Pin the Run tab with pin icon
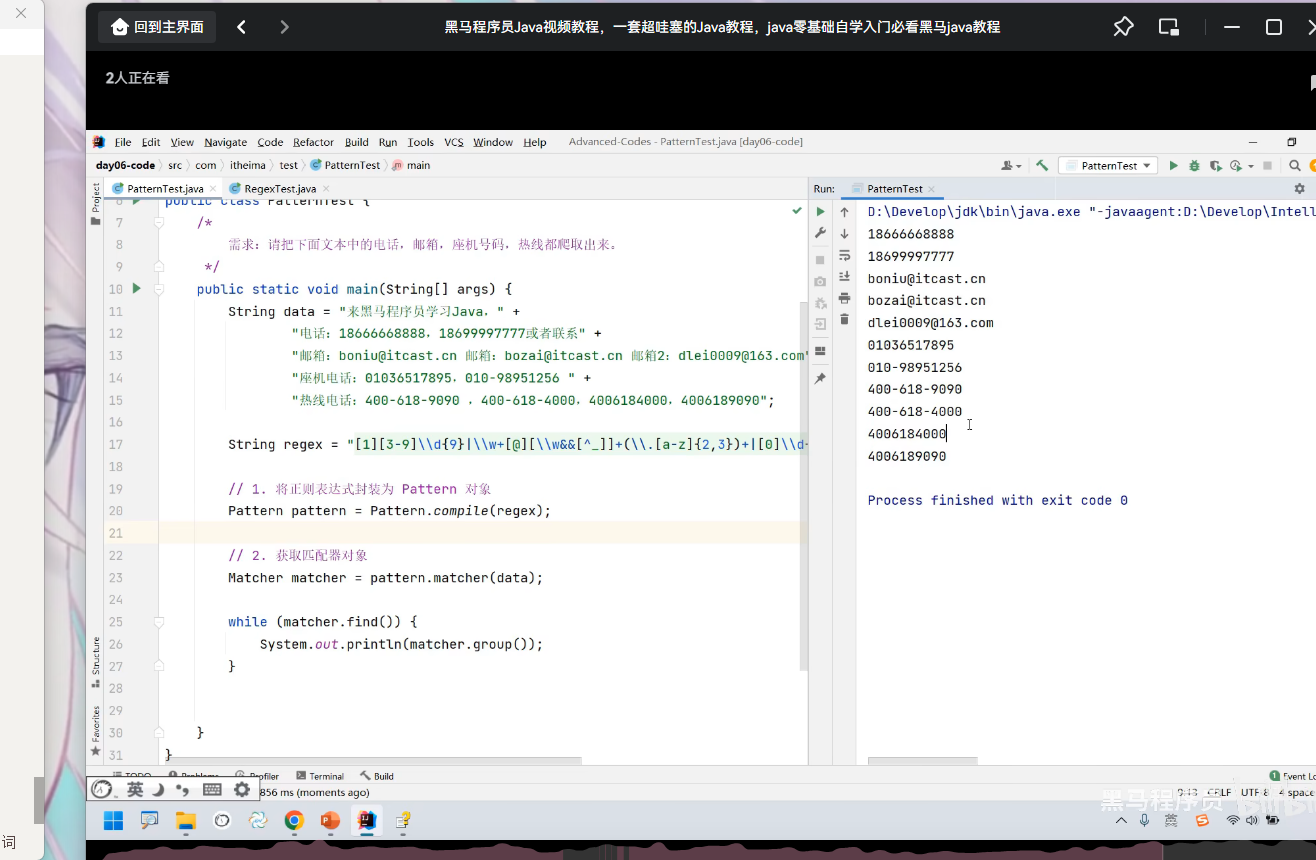Viewport: 1316px width, 860px height. (x=820, y=379)
